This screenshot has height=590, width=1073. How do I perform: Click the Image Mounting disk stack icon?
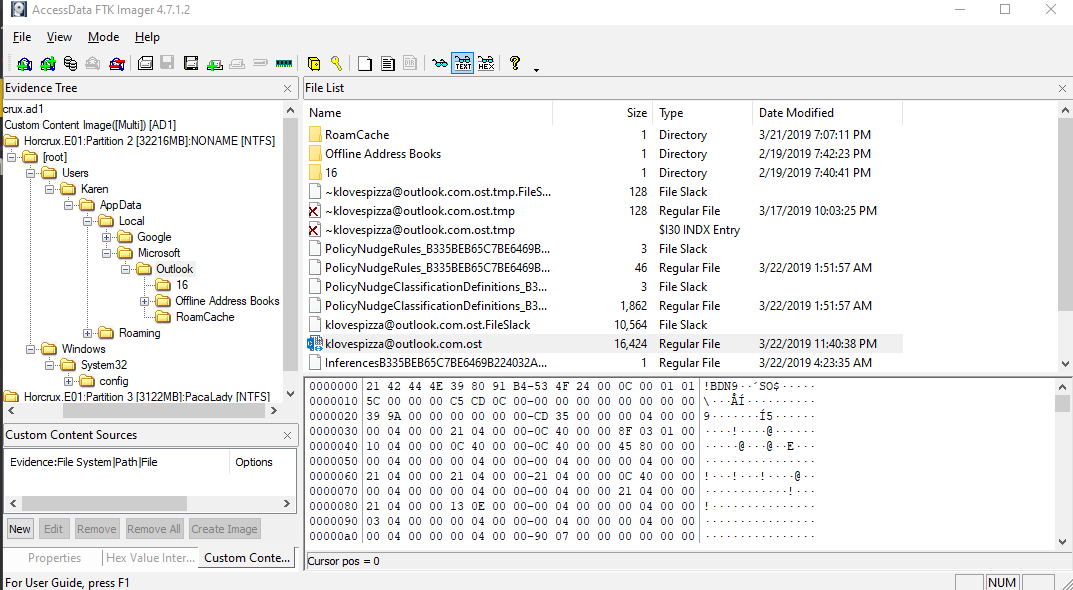[x=70, y=63]
